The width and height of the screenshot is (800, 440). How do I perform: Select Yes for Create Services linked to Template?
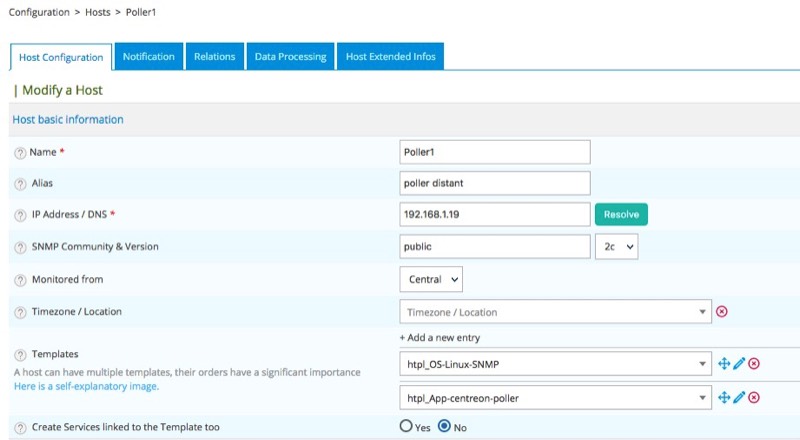pyautogui.click(x=406, y=426)
